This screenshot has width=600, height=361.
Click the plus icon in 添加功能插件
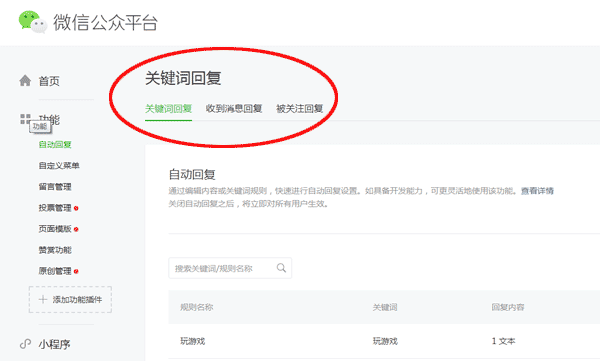pos(43,299)
